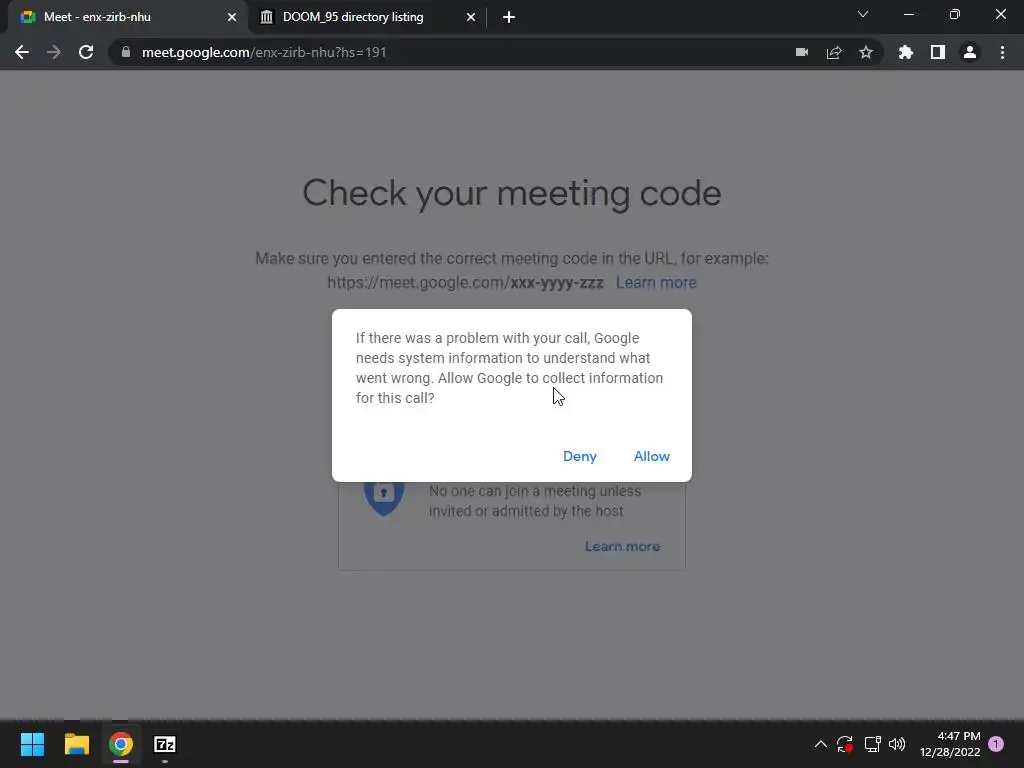
Task: Reload the Meet page
Action: 86,52
